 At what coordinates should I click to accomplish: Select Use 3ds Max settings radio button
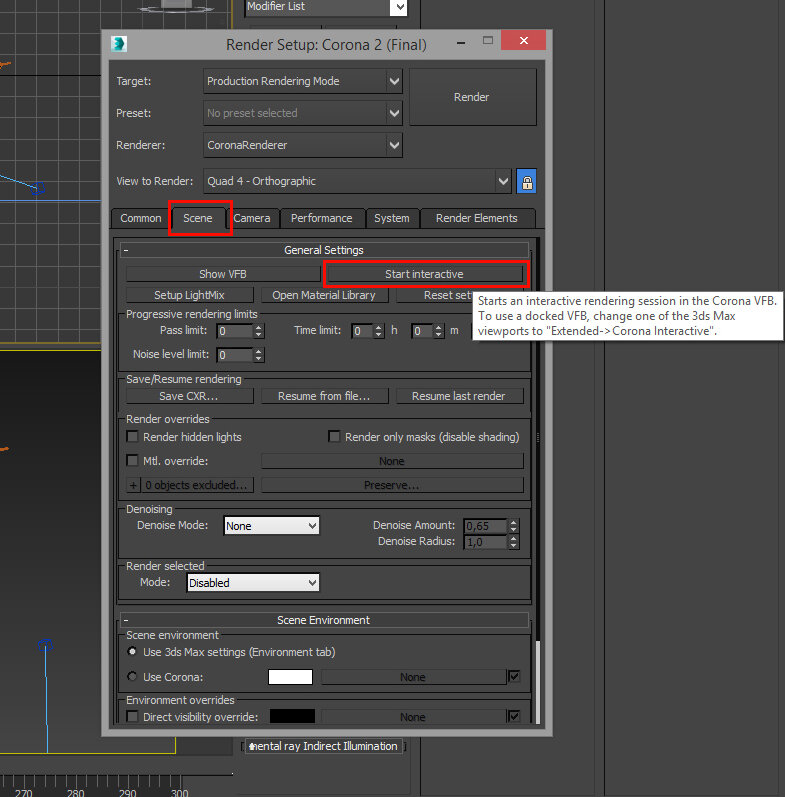coord(133,652)
